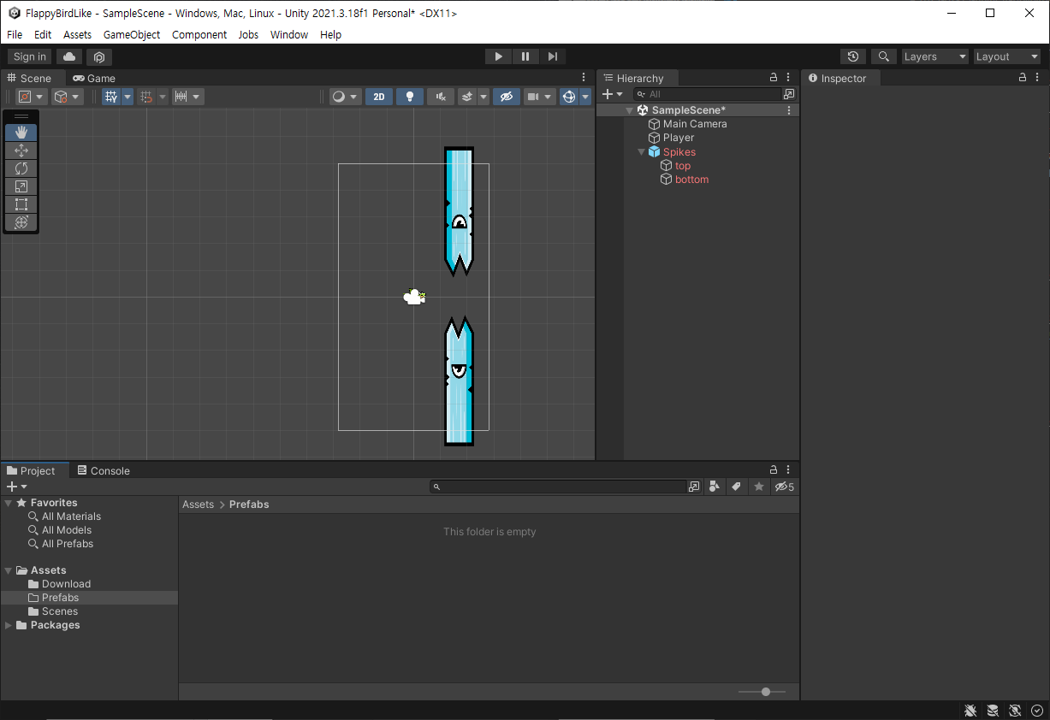The height and width of the screenshot is (720, 1050).
Task: Open search in scene picker icon in Hierarchy
Action: coord(789,94)
